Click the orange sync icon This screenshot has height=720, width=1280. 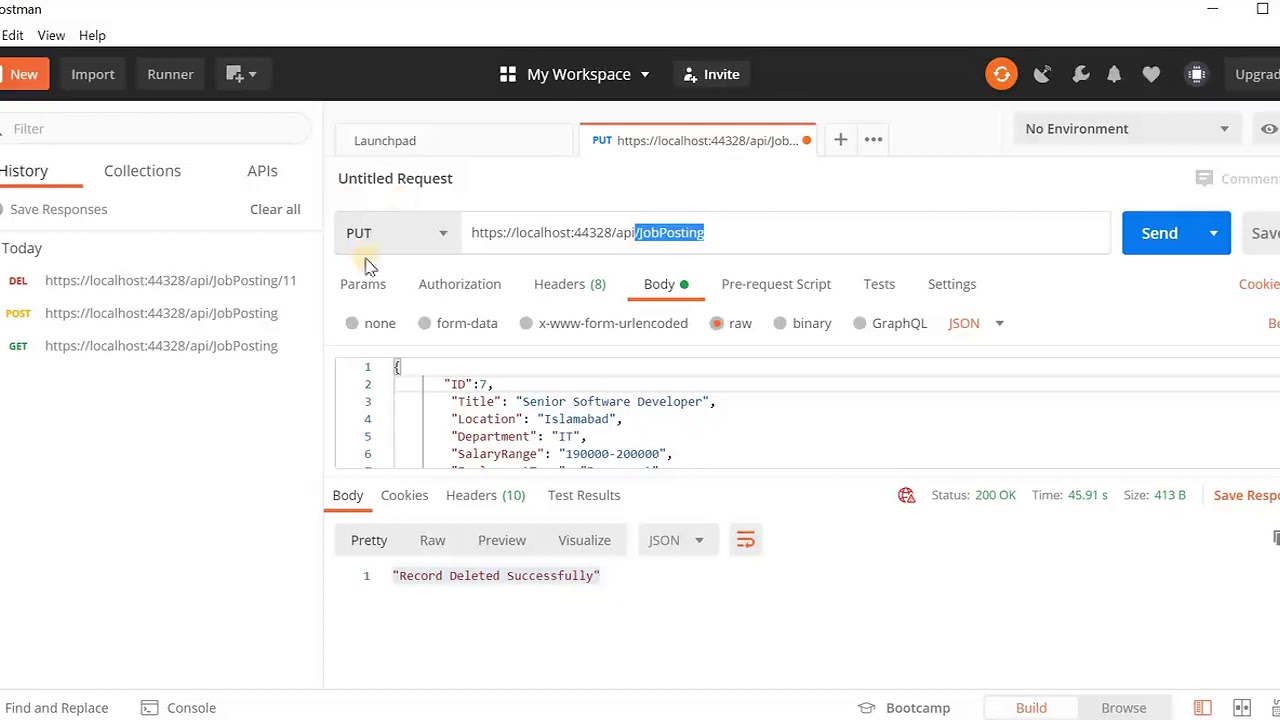1001,74
